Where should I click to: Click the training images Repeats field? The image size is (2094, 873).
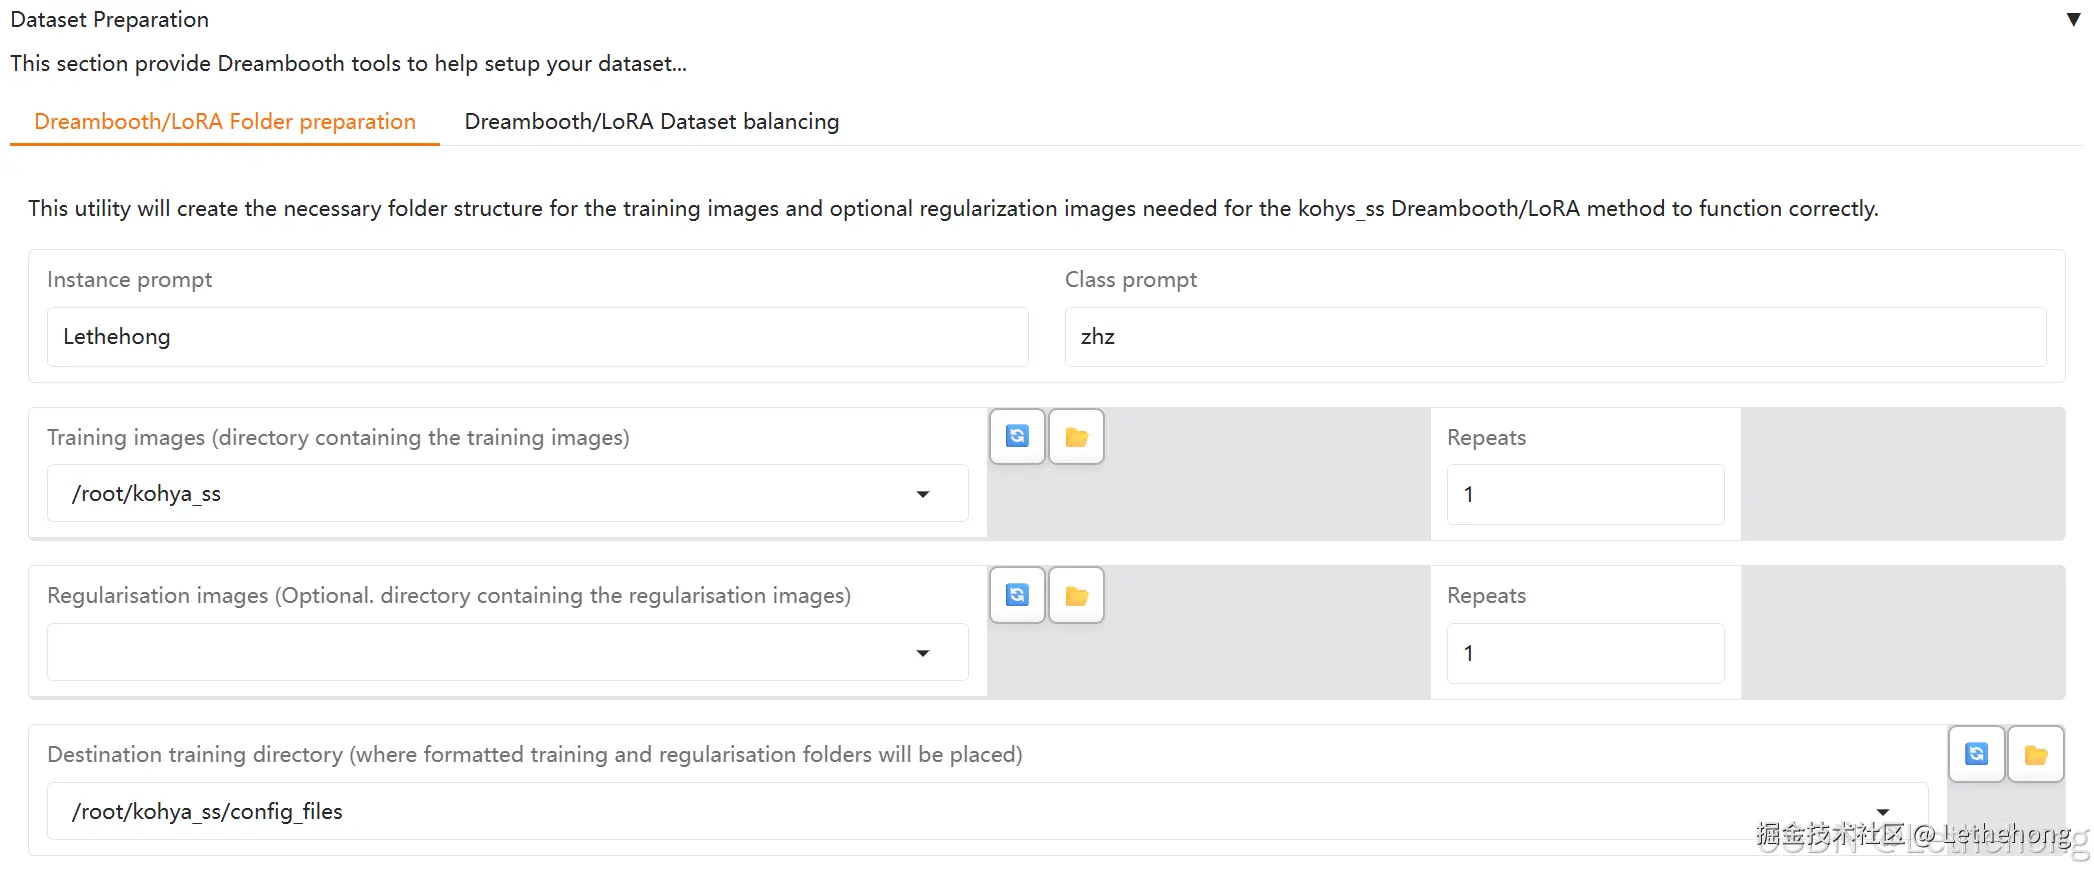click(1584, 494)
